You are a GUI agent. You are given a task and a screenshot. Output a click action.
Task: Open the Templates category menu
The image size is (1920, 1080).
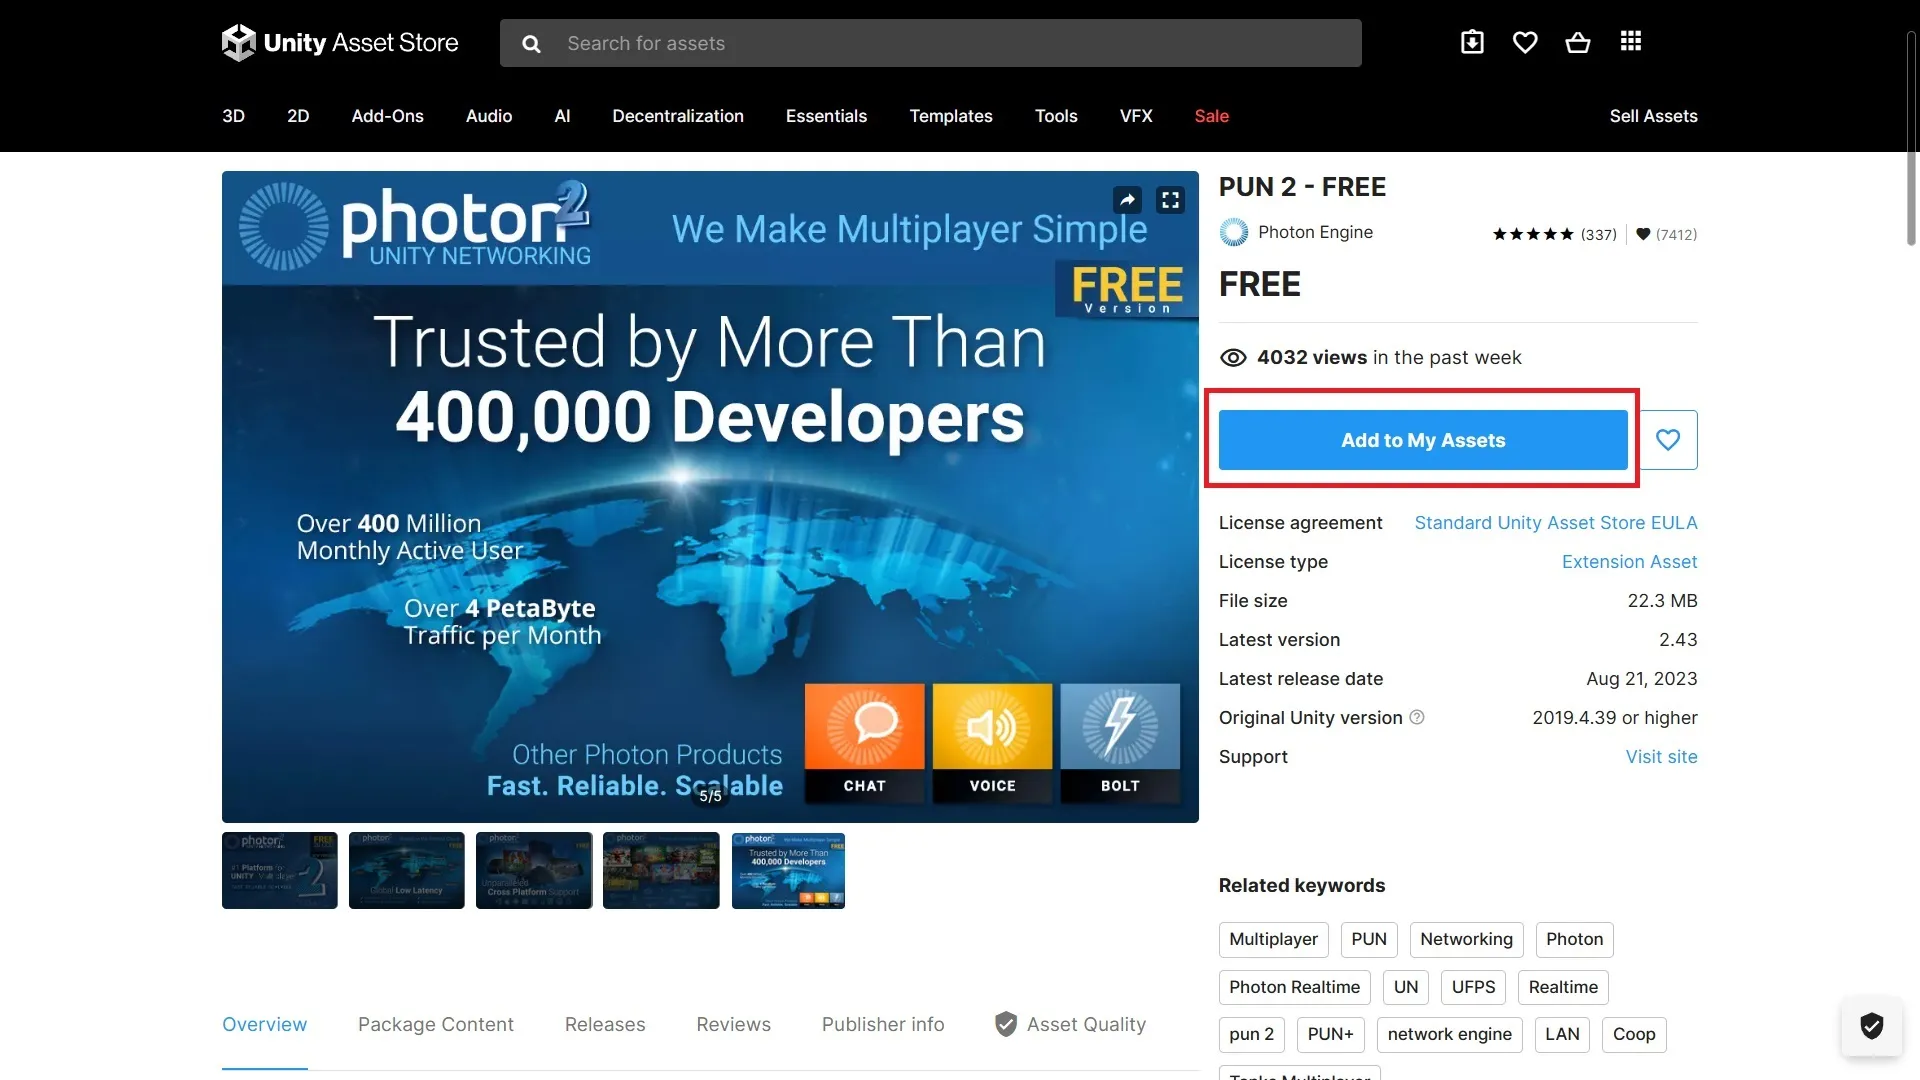[x=951, y=116]
